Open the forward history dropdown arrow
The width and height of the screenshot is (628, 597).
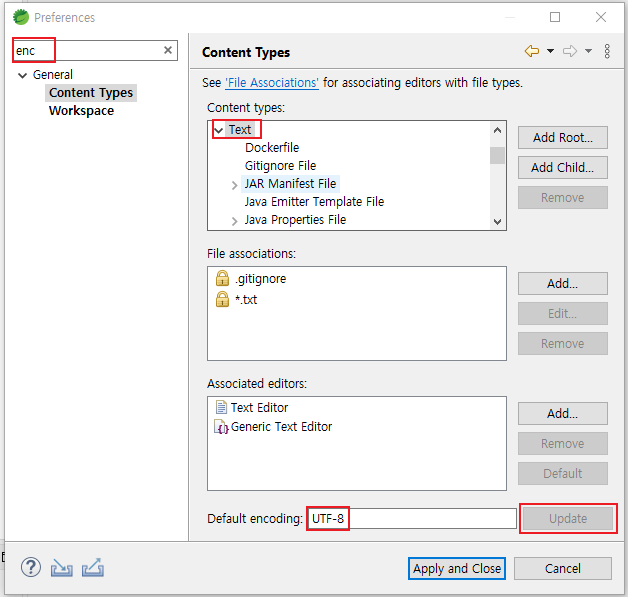(588, 51)
